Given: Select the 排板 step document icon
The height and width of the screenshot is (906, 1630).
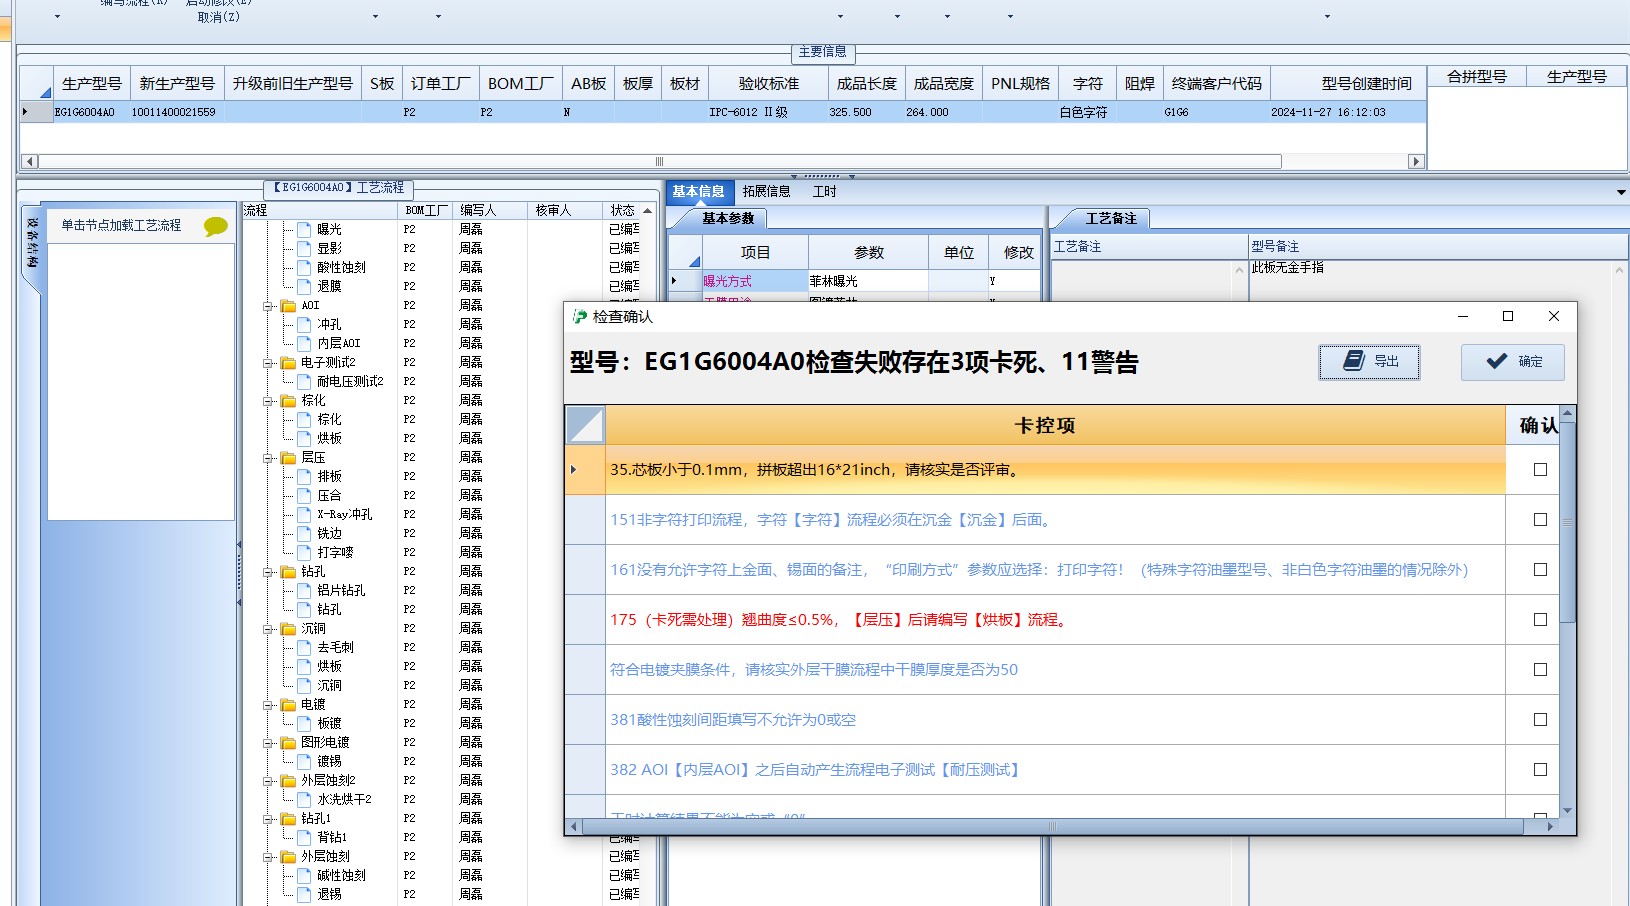Looking at the screenshot, I should click(305, 477).
